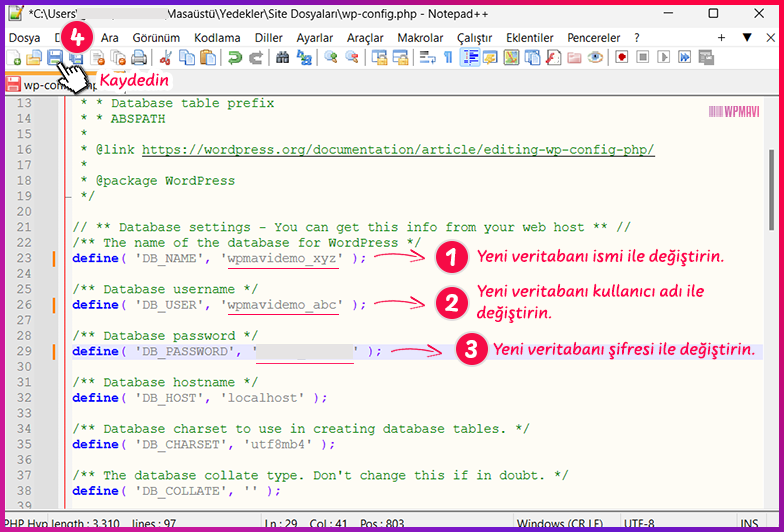Click 'wpmavidemo_abc' database user value
The image size is (784, 532).
click(282, 305)
